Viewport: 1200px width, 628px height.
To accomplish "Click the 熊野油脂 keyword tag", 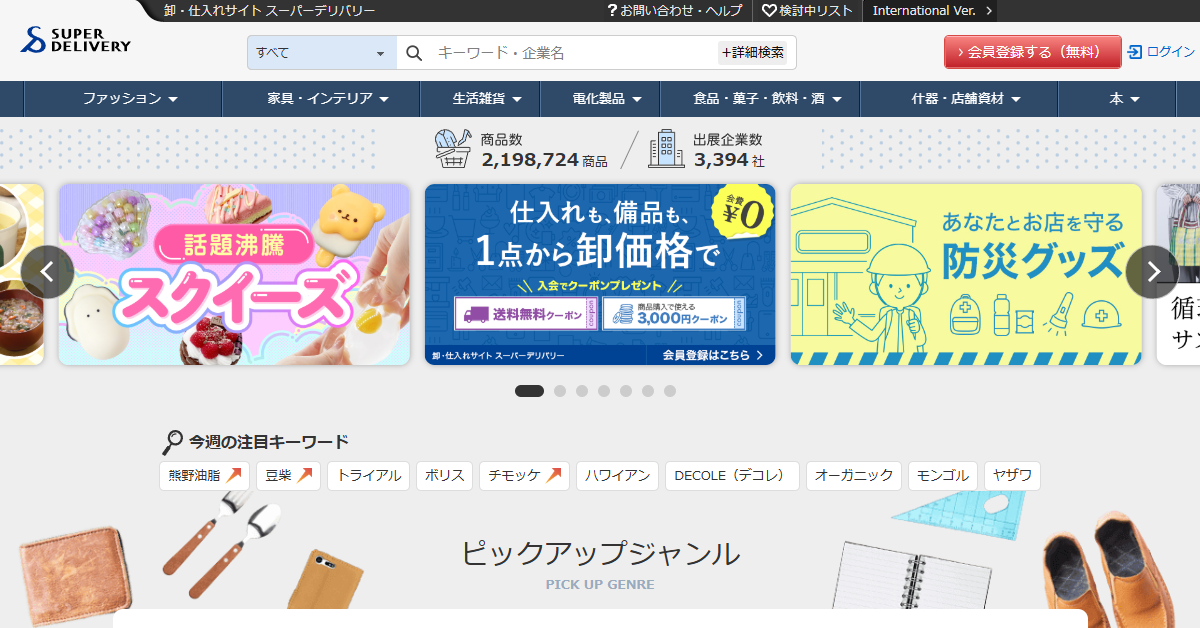I will coord(204,476).
